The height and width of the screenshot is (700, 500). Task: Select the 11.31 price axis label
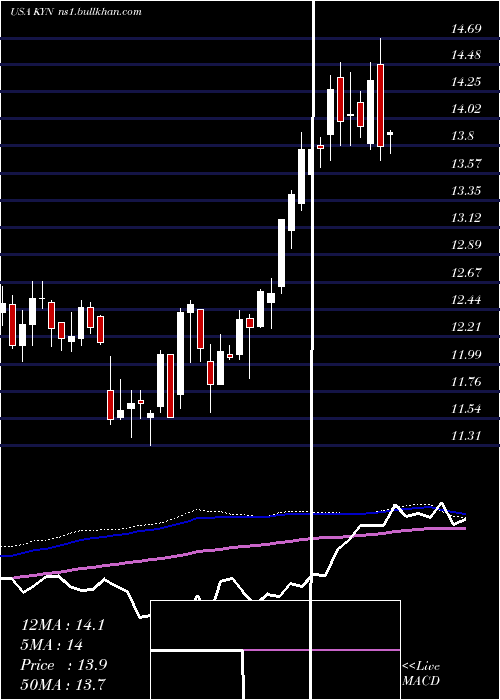tap(466, 435)
